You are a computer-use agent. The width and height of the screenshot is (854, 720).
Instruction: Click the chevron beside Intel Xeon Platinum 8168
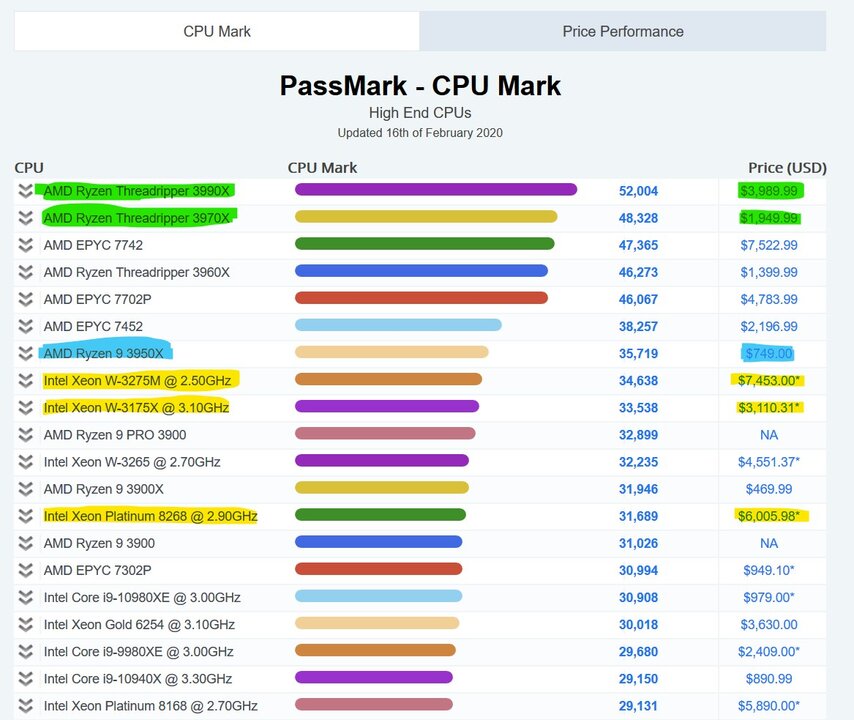(25, 706)
